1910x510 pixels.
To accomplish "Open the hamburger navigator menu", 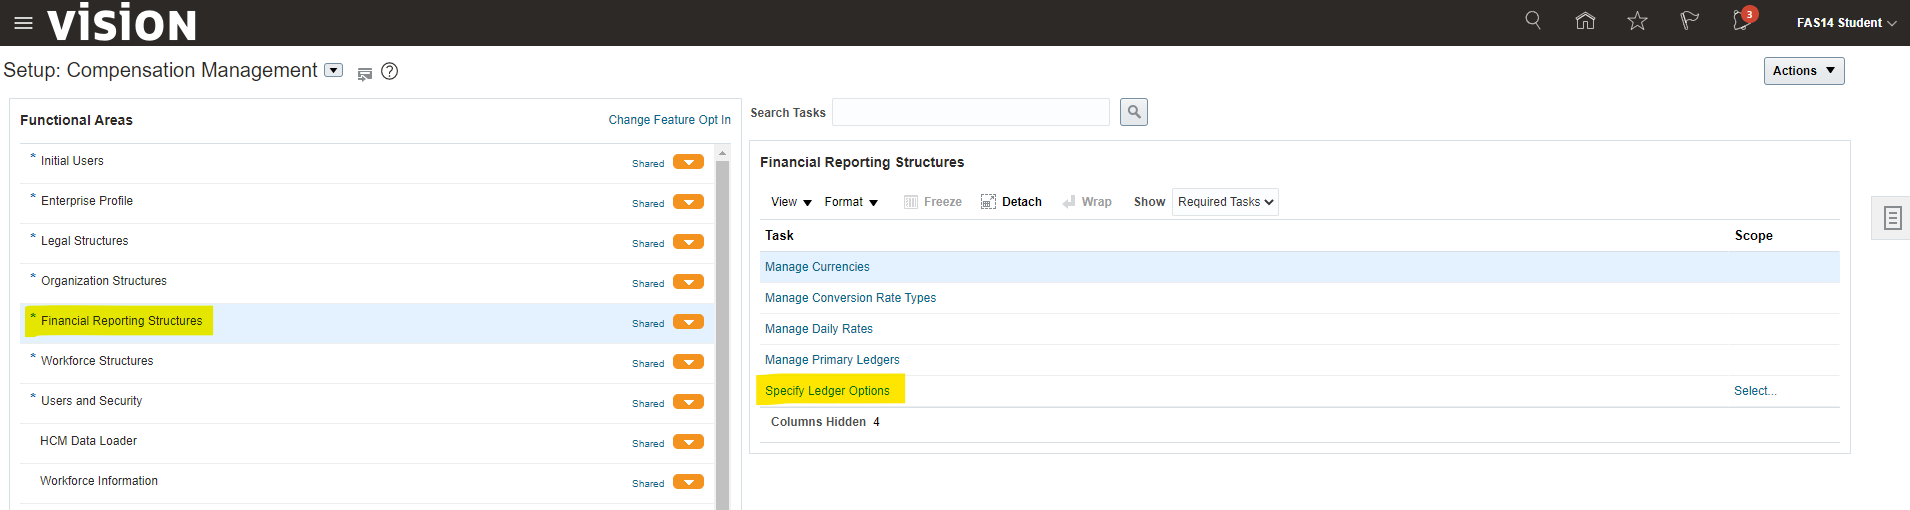I will 23,23.
